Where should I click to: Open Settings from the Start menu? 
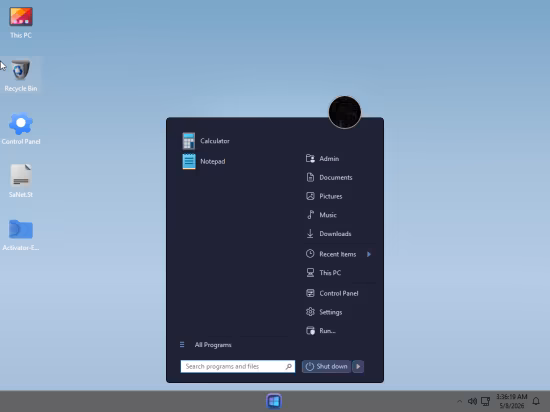tap(324, 312)
